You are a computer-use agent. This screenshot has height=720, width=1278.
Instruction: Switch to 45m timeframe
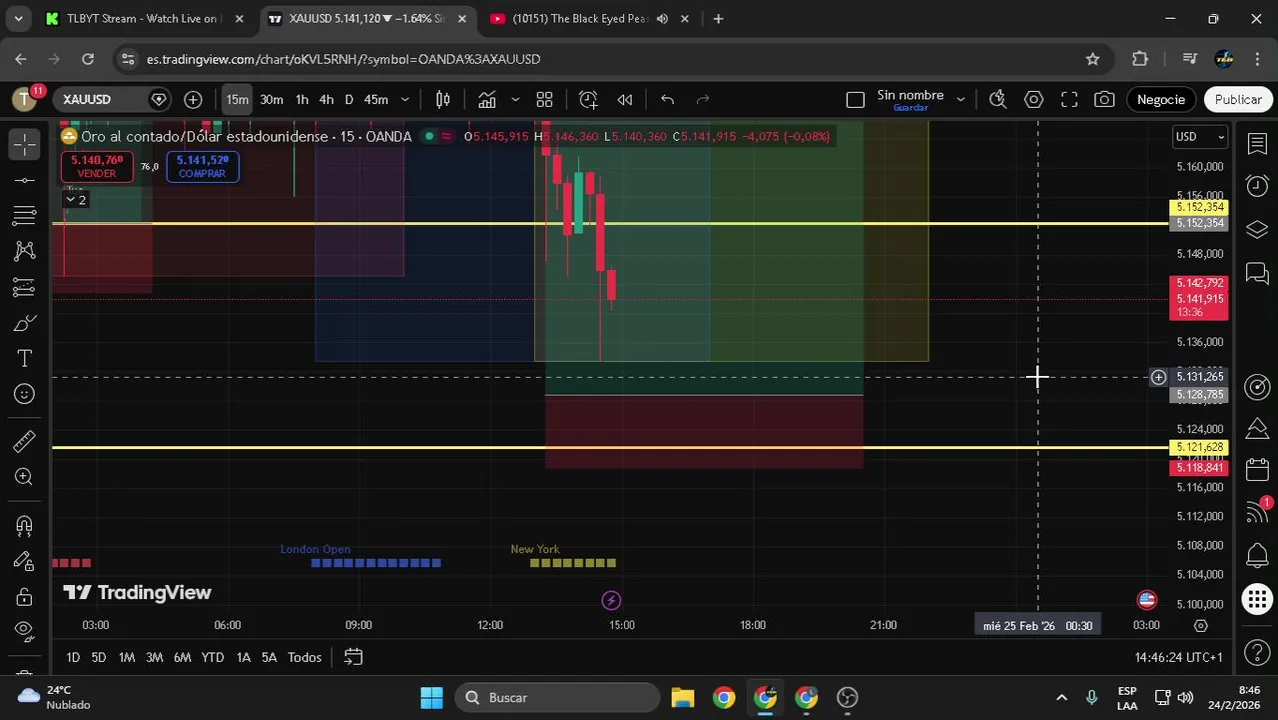pyautogui.click(x=376, y=99)
